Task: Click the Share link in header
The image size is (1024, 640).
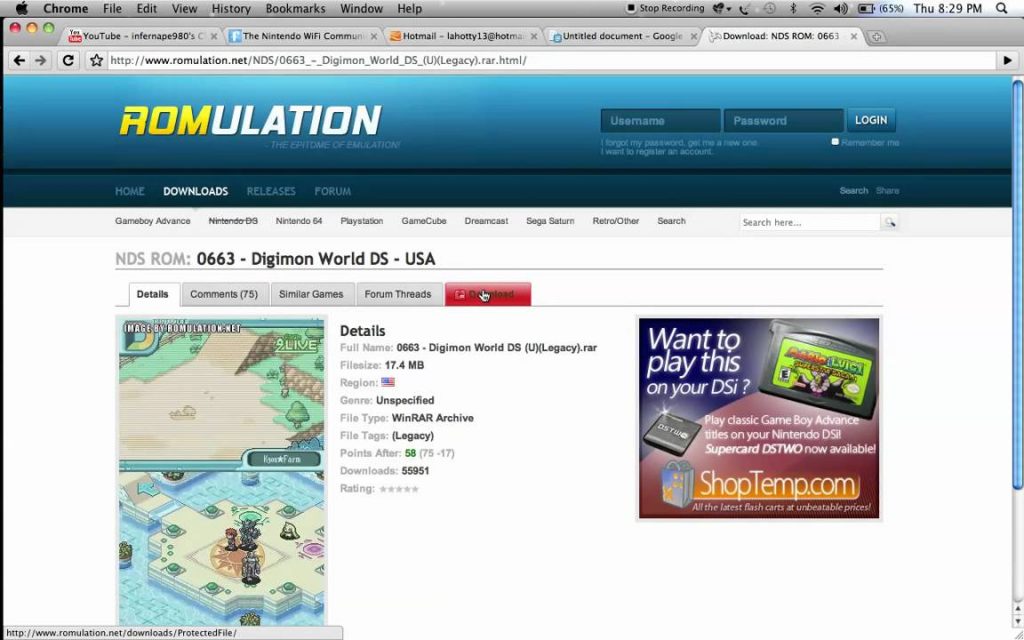Action: [x=888, y=191]
